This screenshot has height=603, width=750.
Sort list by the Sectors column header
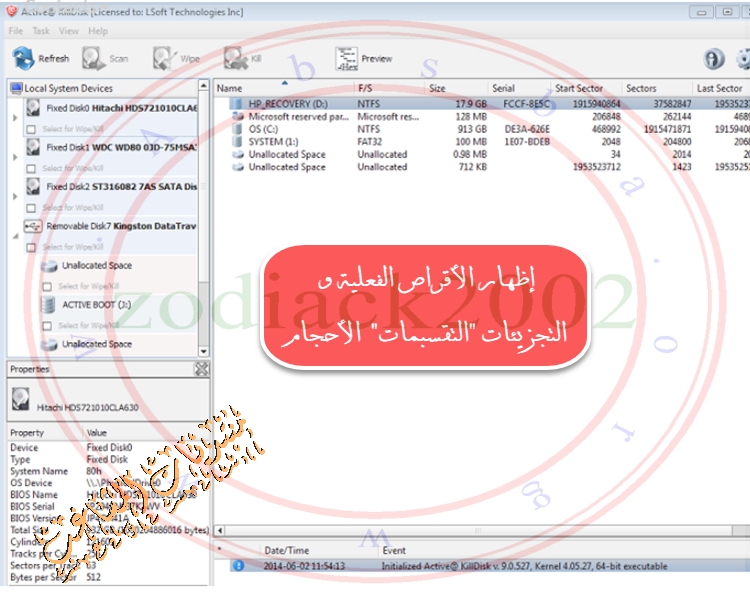(x=657, y=88)
